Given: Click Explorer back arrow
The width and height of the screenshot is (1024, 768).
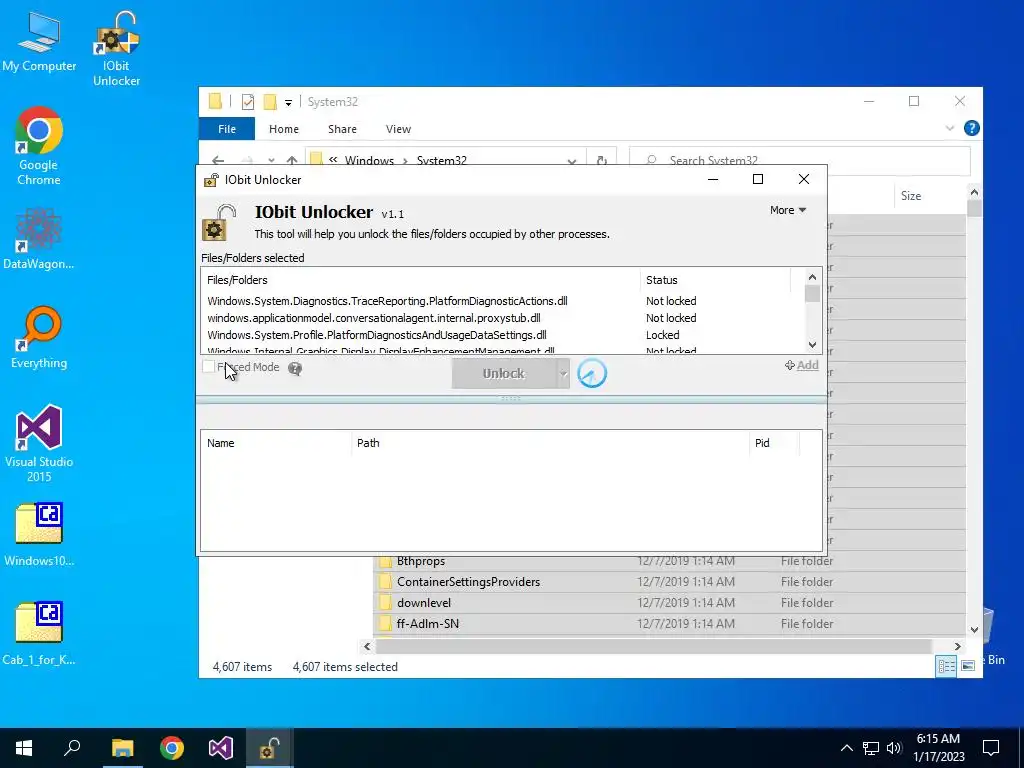Looking at the screenshot, I should pos(218,161).
